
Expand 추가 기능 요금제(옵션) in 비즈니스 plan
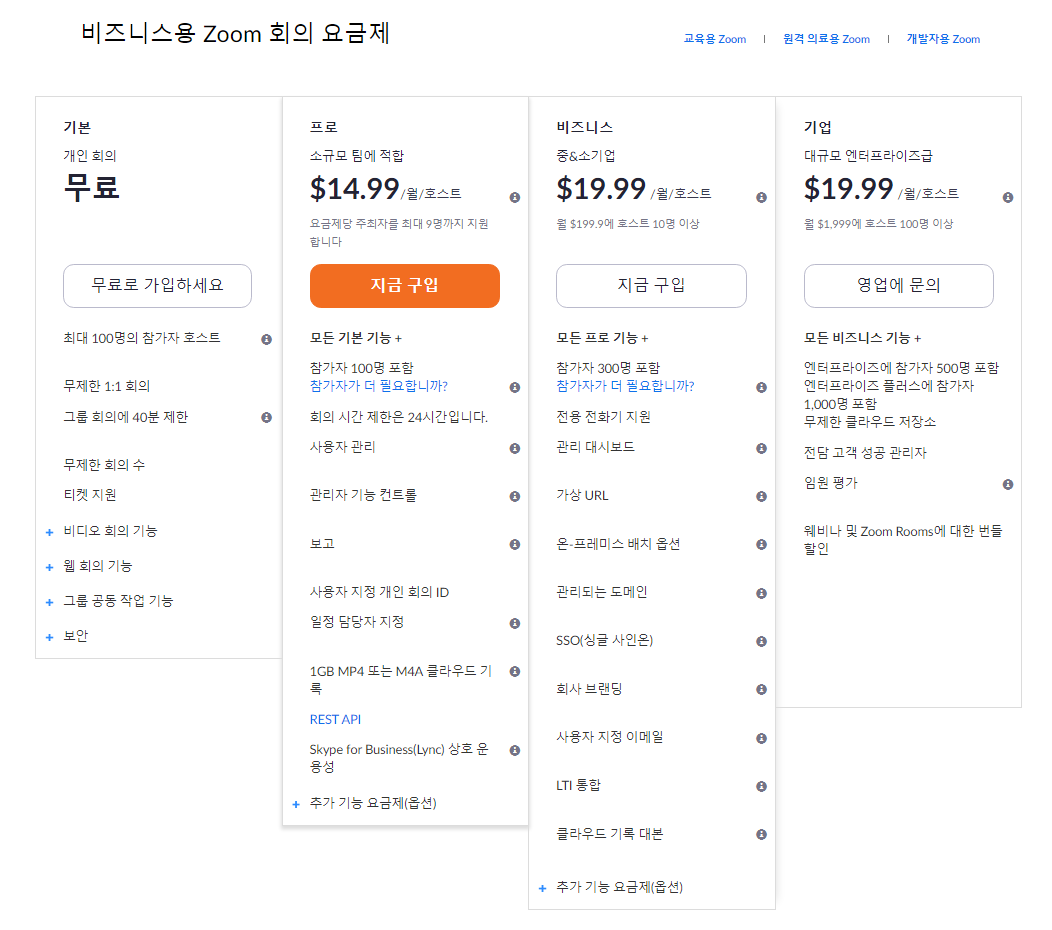click(x=542, y=888)
